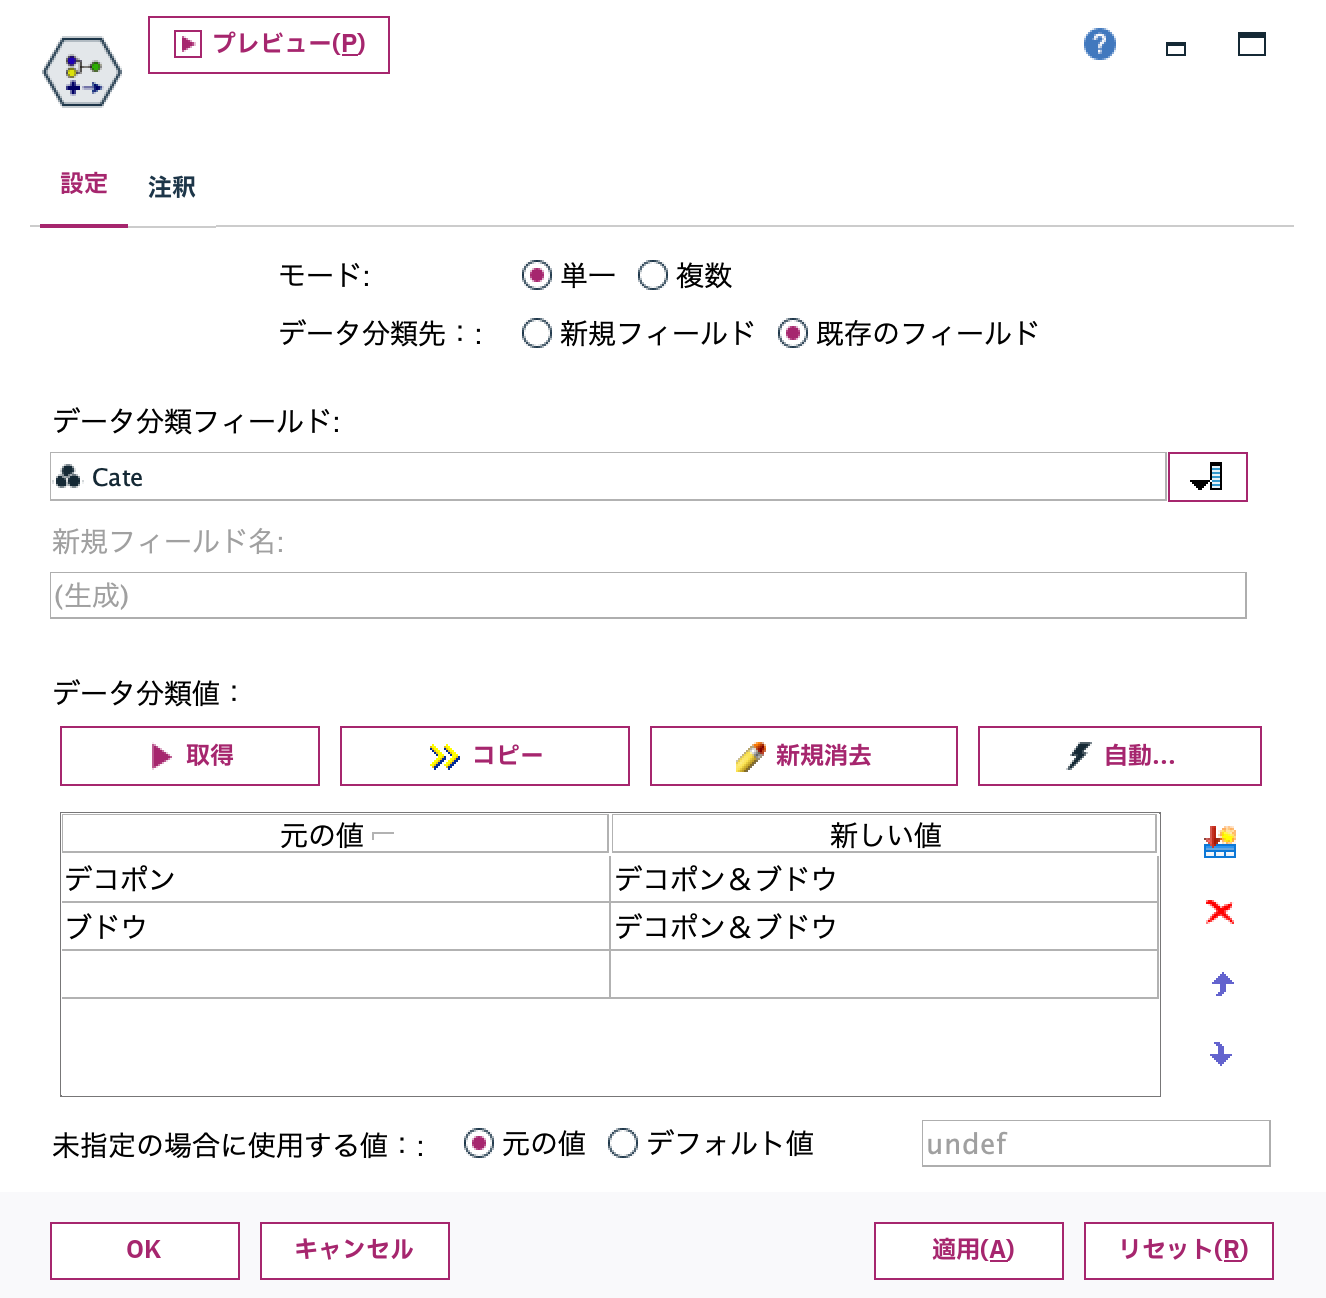Copy values using the コピー double-chevron icon
The height and width of the screenshot is (1298, 1326).
[x=484, y=756]
